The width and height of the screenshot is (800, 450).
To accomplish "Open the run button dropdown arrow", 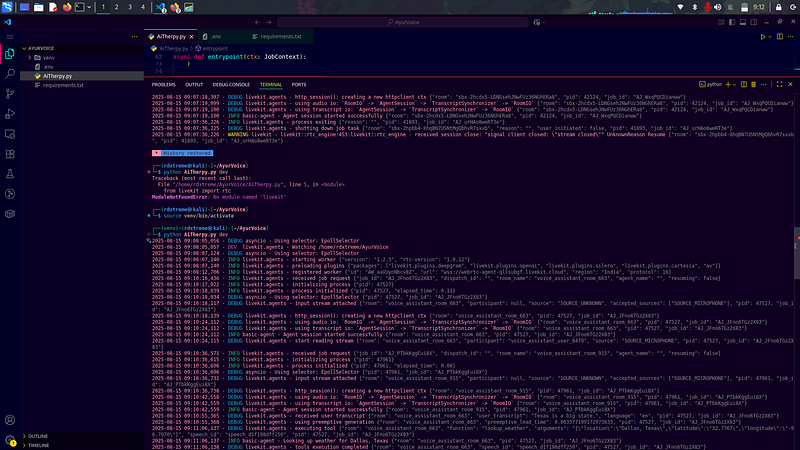I will (770, 37).
